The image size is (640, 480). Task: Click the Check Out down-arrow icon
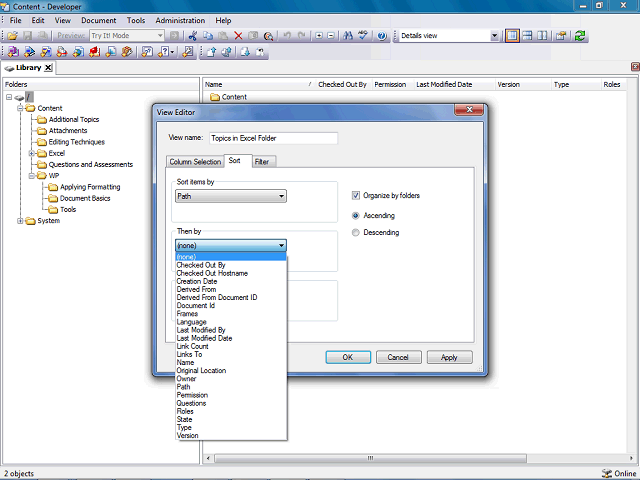pos(245,52)
